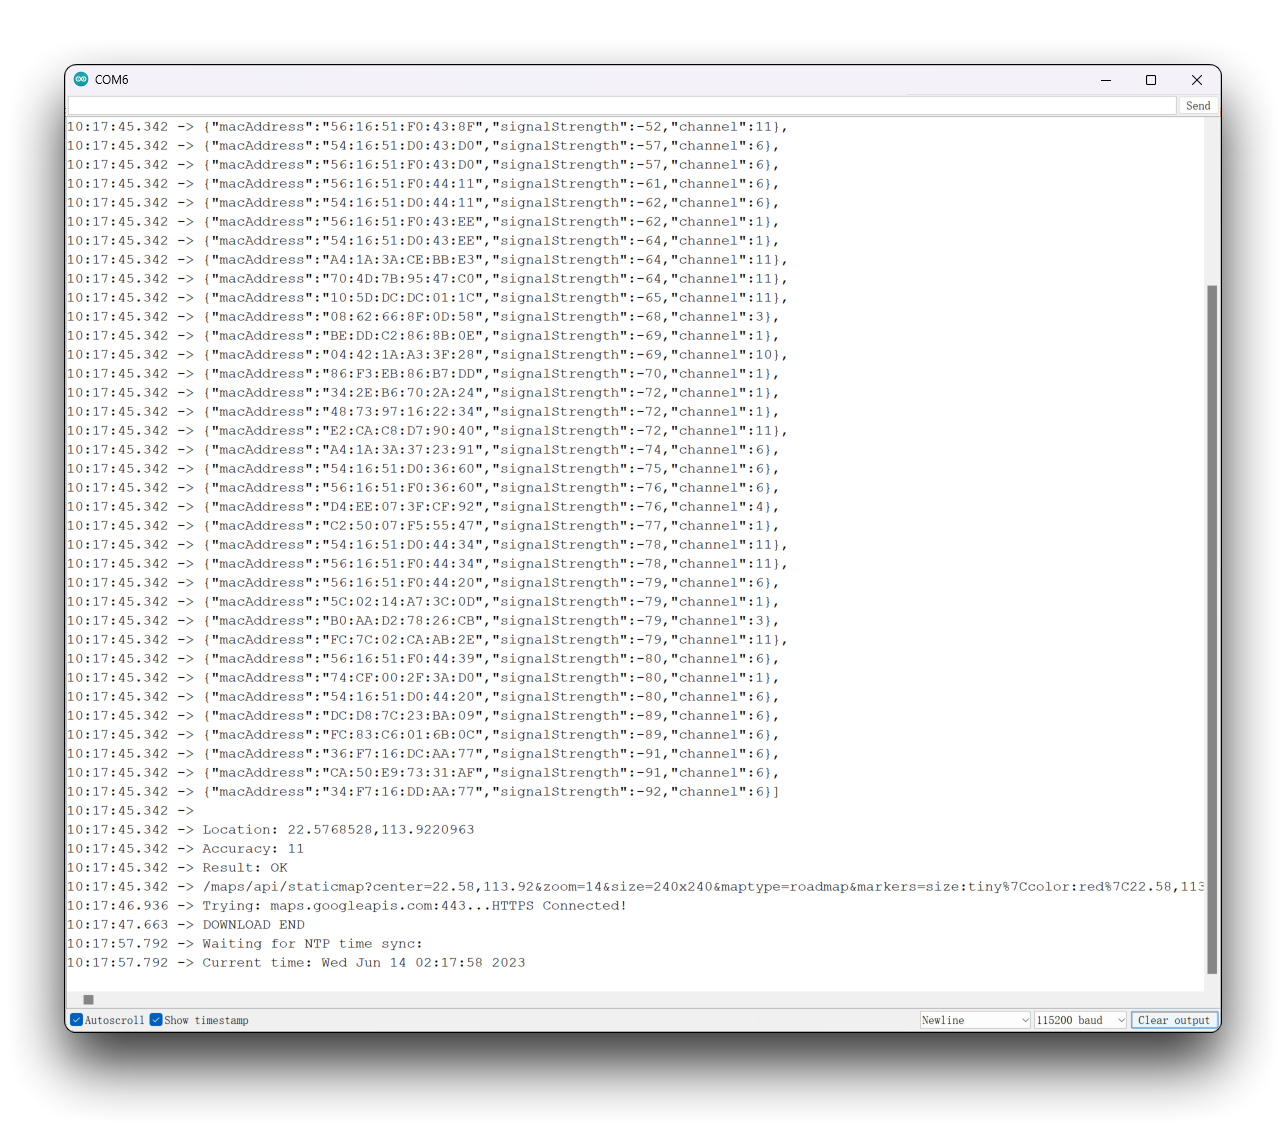Click the line with macAddress CA:50:E9:73:31:AF
The height and width of the screenshot is (1129, 1286).
coord(423,773)
